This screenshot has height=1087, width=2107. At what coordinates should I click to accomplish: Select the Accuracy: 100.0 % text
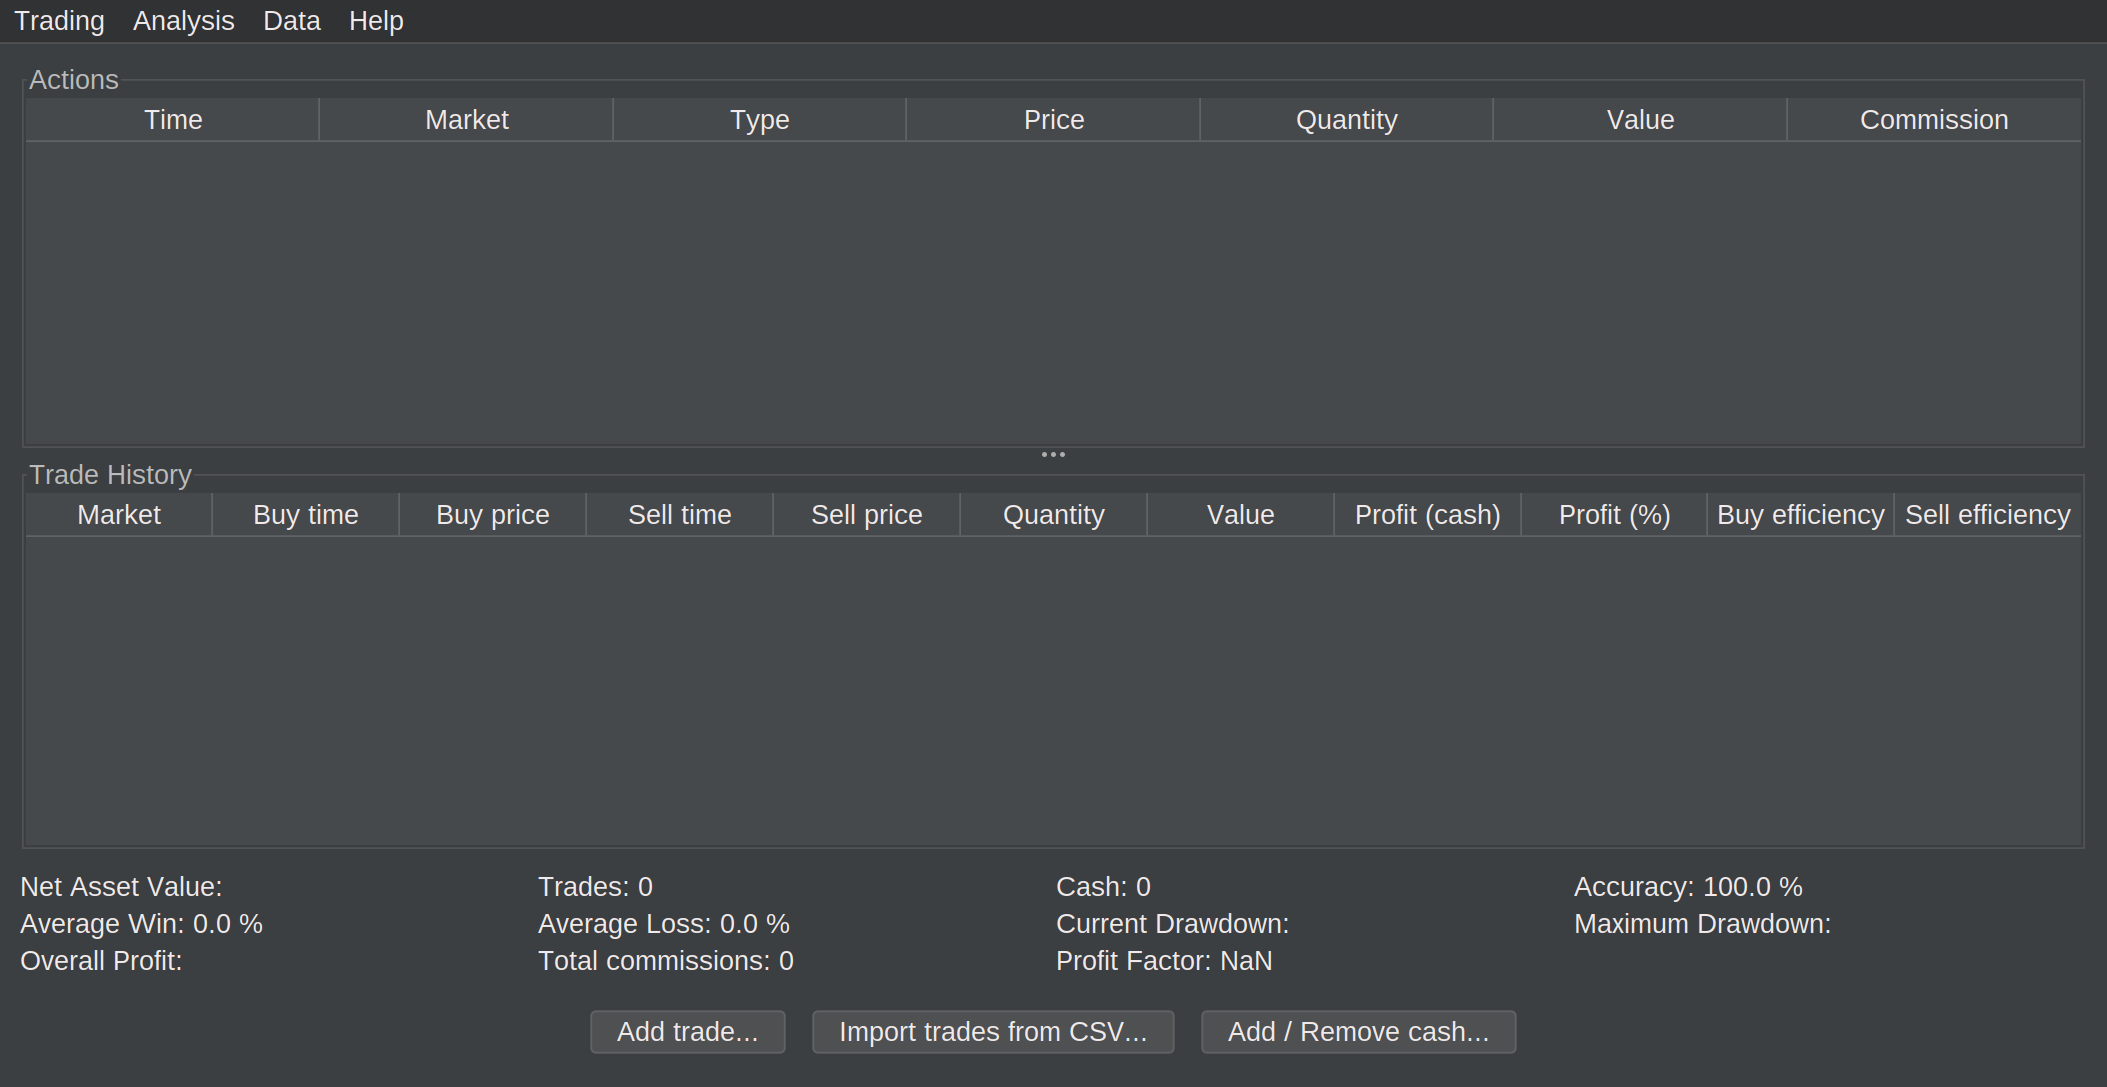coord(1688,887)
